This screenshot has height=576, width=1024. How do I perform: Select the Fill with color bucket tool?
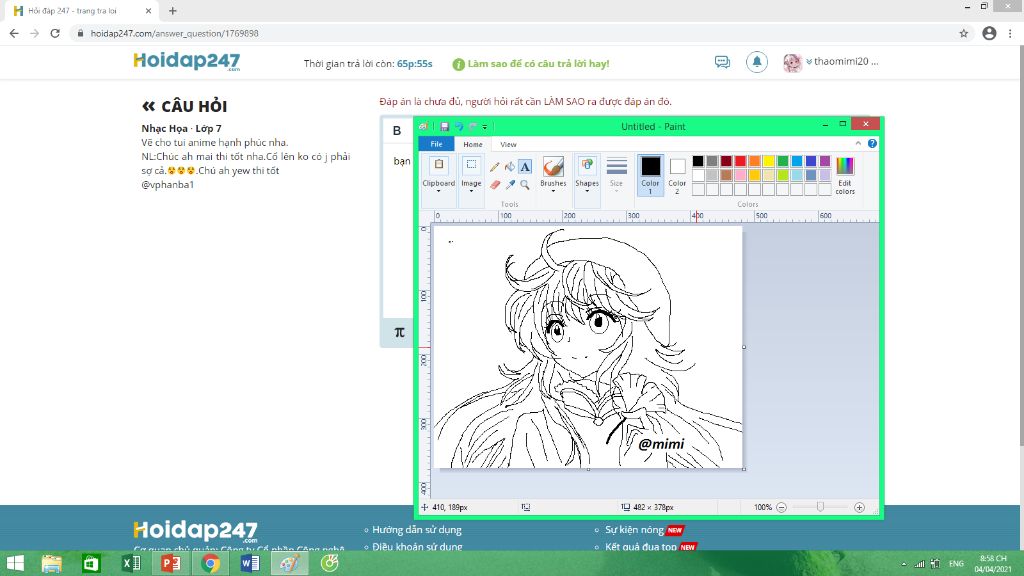pos(509,167)
